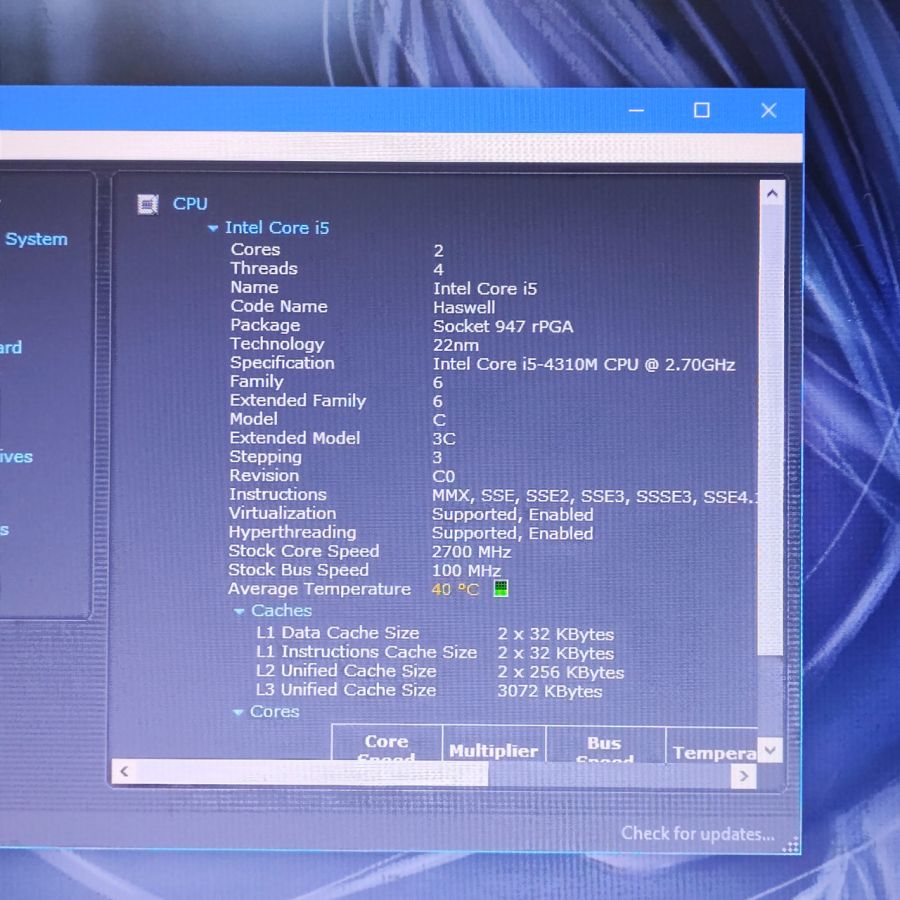Click 'Intel Core i5-4310M CPU @ 2.70GHz' value

tap(584, 364)
